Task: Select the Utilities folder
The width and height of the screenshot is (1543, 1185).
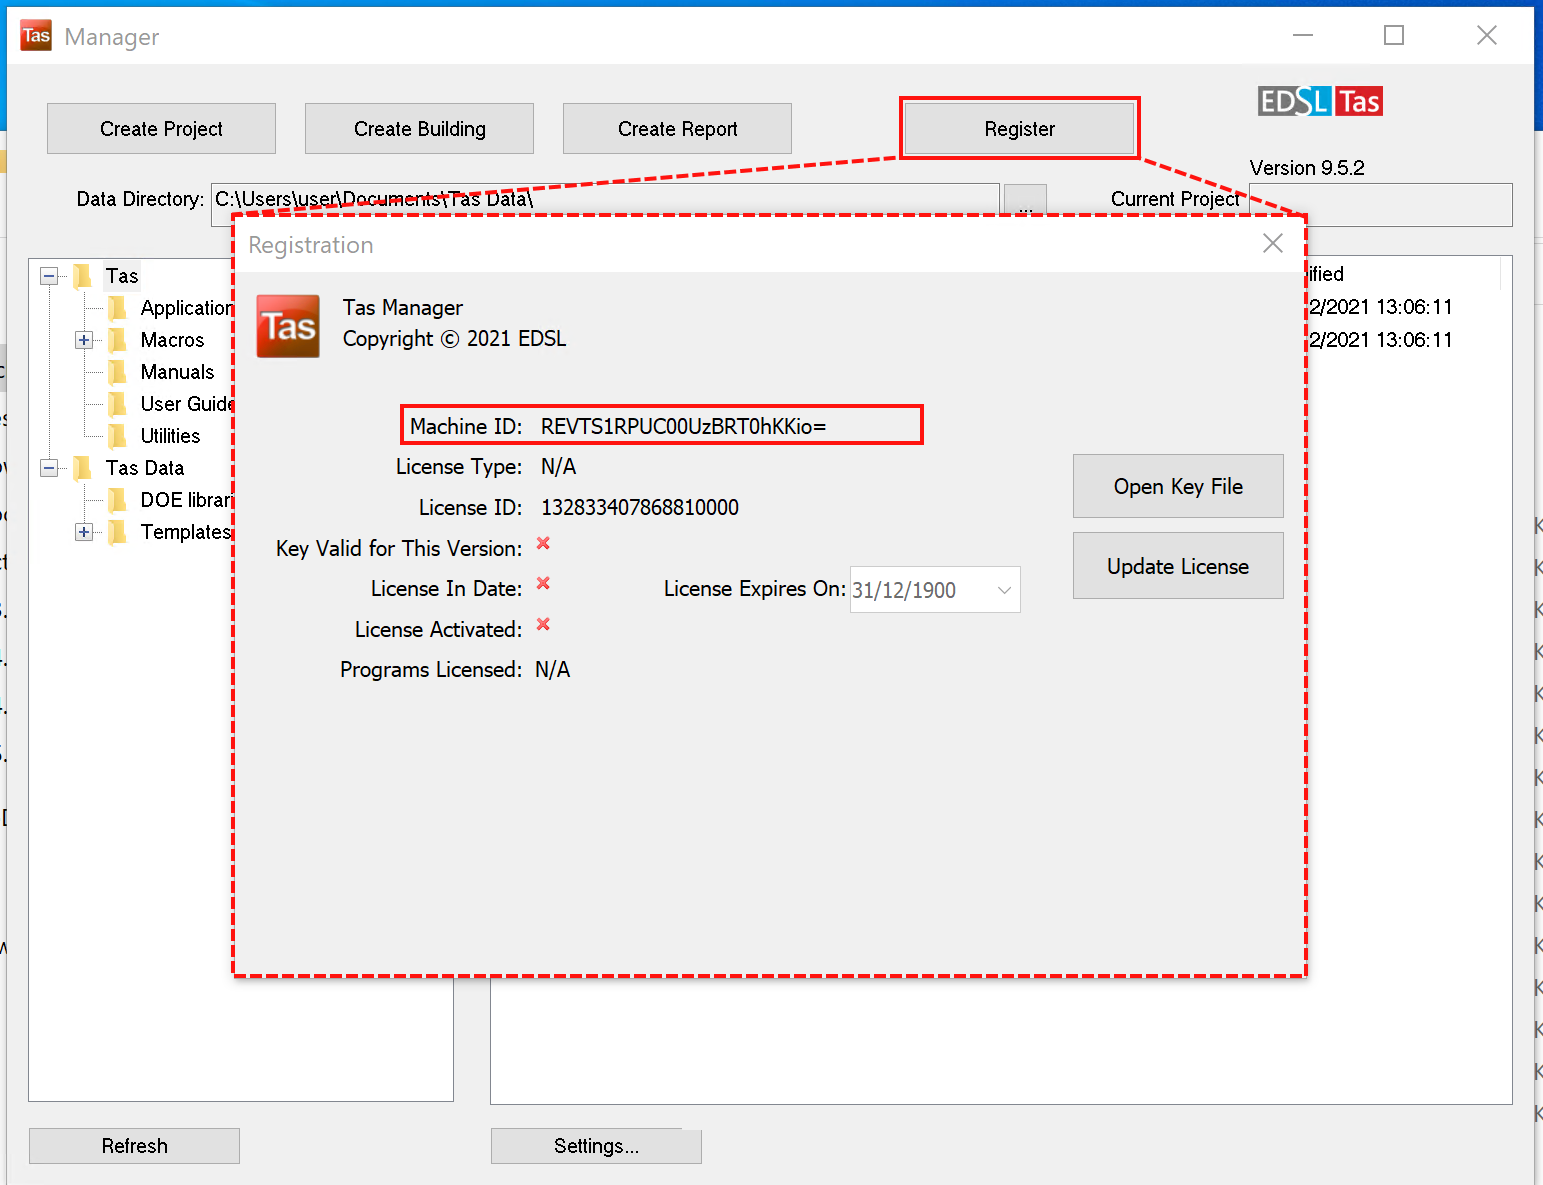Action: [x=170, y=436]
